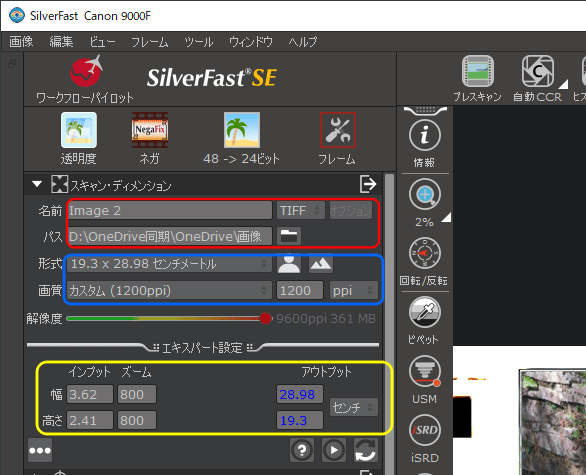Click the エキスパート設定 divider toggle
The width and height of the screenshot is (586, 475).
pyautogui.click(x=203, y=348)
